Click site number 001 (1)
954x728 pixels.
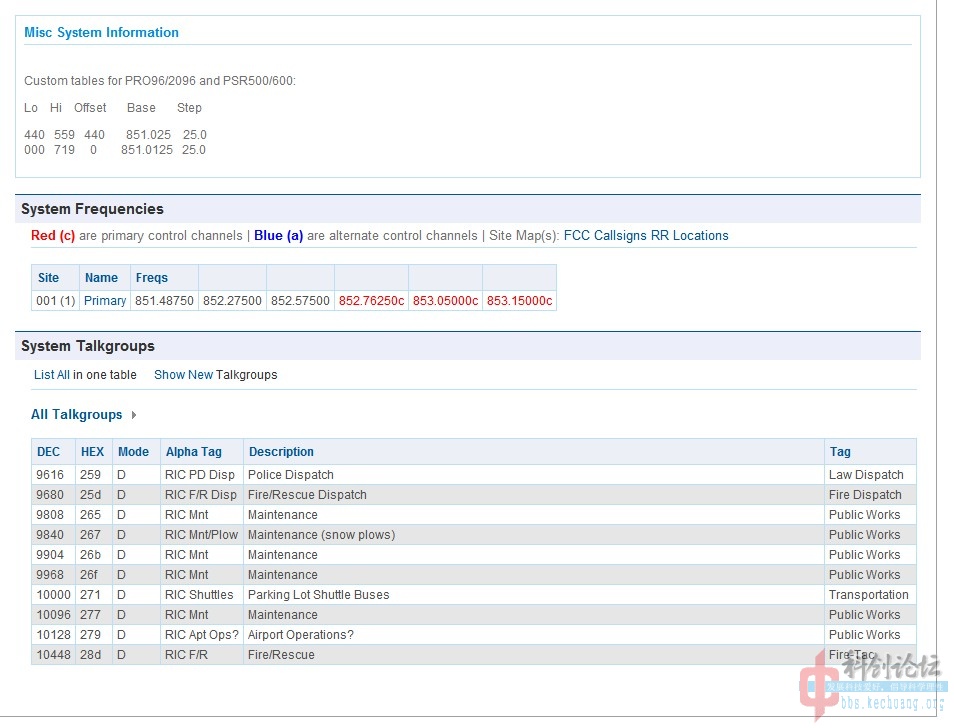tap(55, 301)
